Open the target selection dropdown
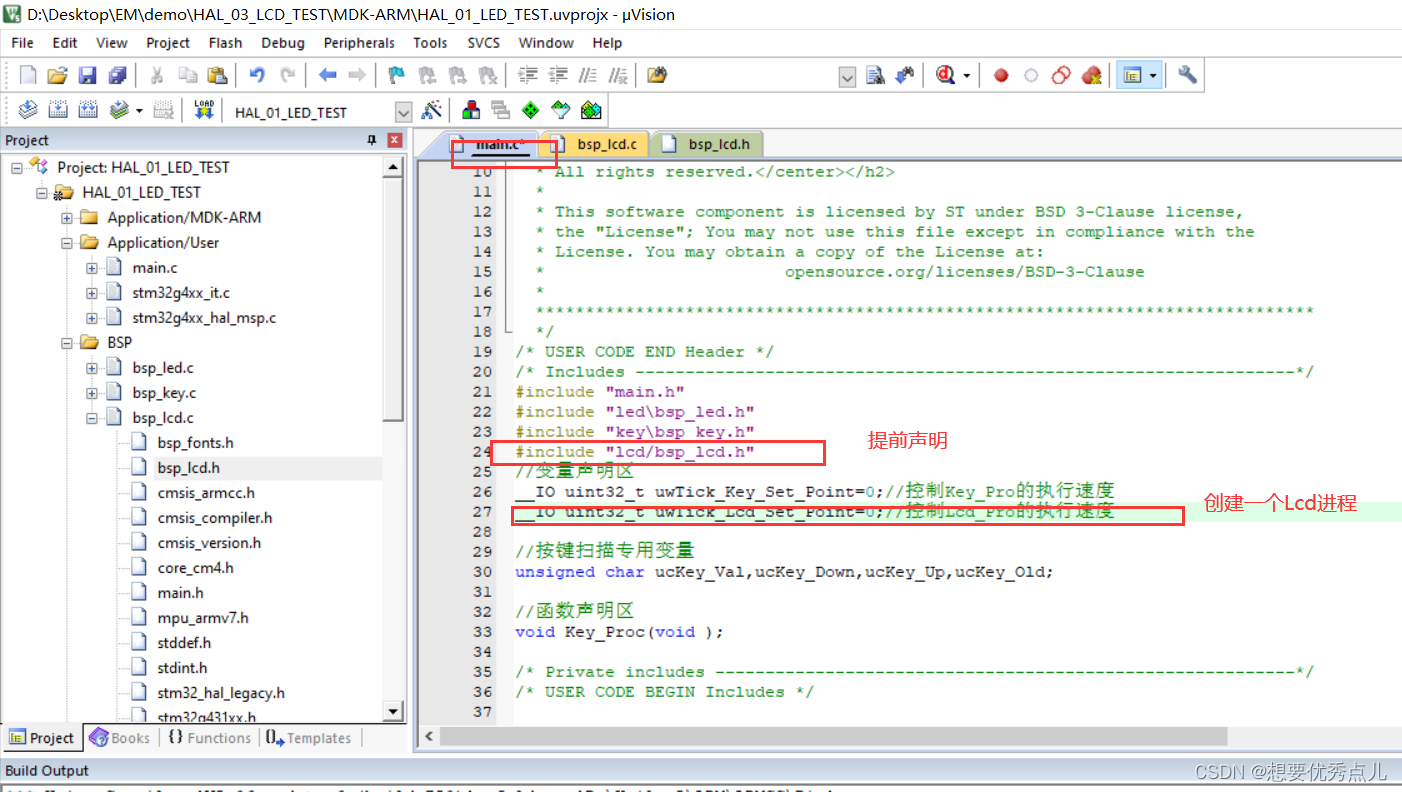 (x=403, y=111)
